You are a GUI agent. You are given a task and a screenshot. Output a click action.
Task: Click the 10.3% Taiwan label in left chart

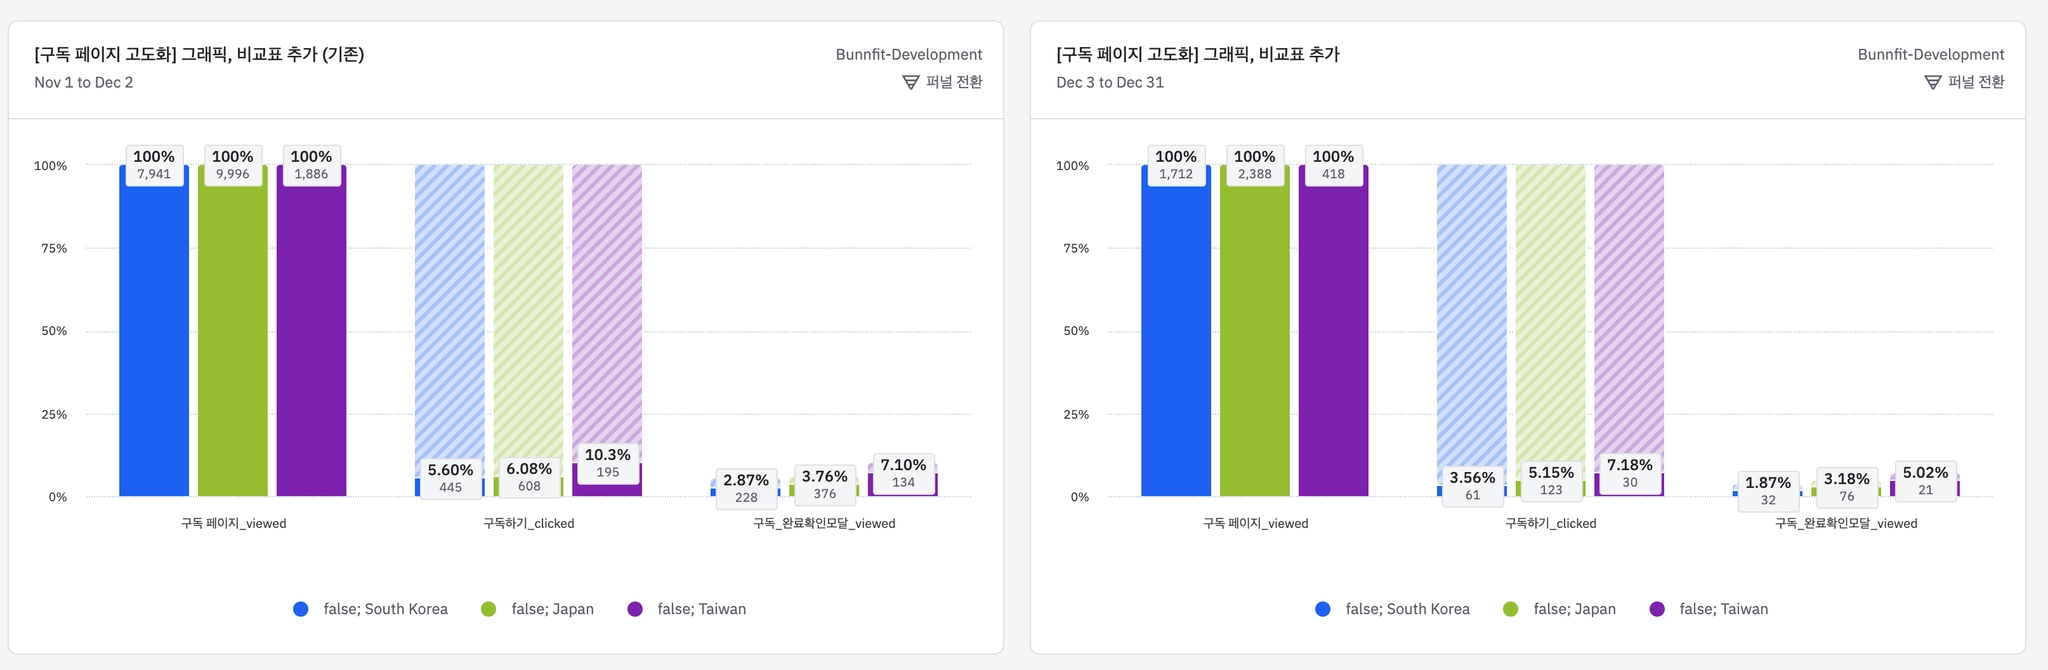pyautogui.click(x=607, y=455)
